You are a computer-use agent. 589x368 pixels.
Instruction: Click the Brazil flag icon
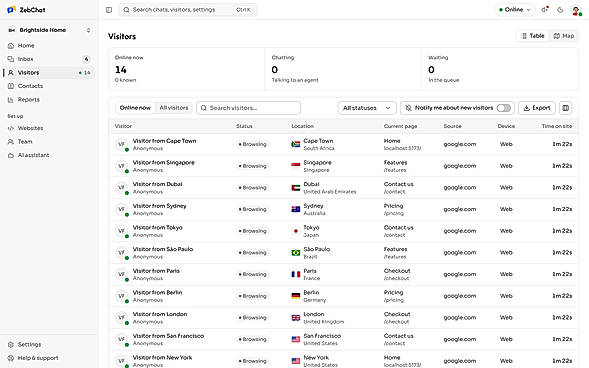296,253
